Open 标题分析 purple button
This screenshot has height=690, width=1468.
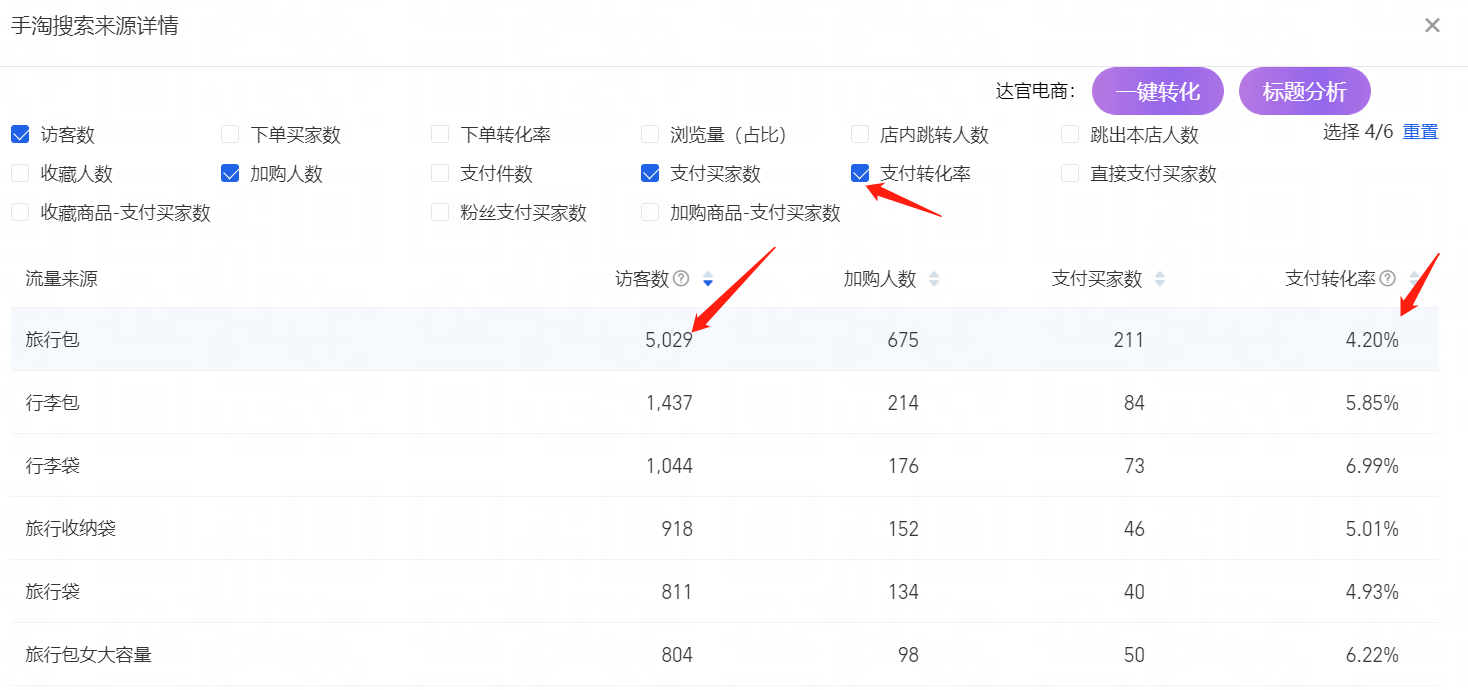[x=1304, y=92]
